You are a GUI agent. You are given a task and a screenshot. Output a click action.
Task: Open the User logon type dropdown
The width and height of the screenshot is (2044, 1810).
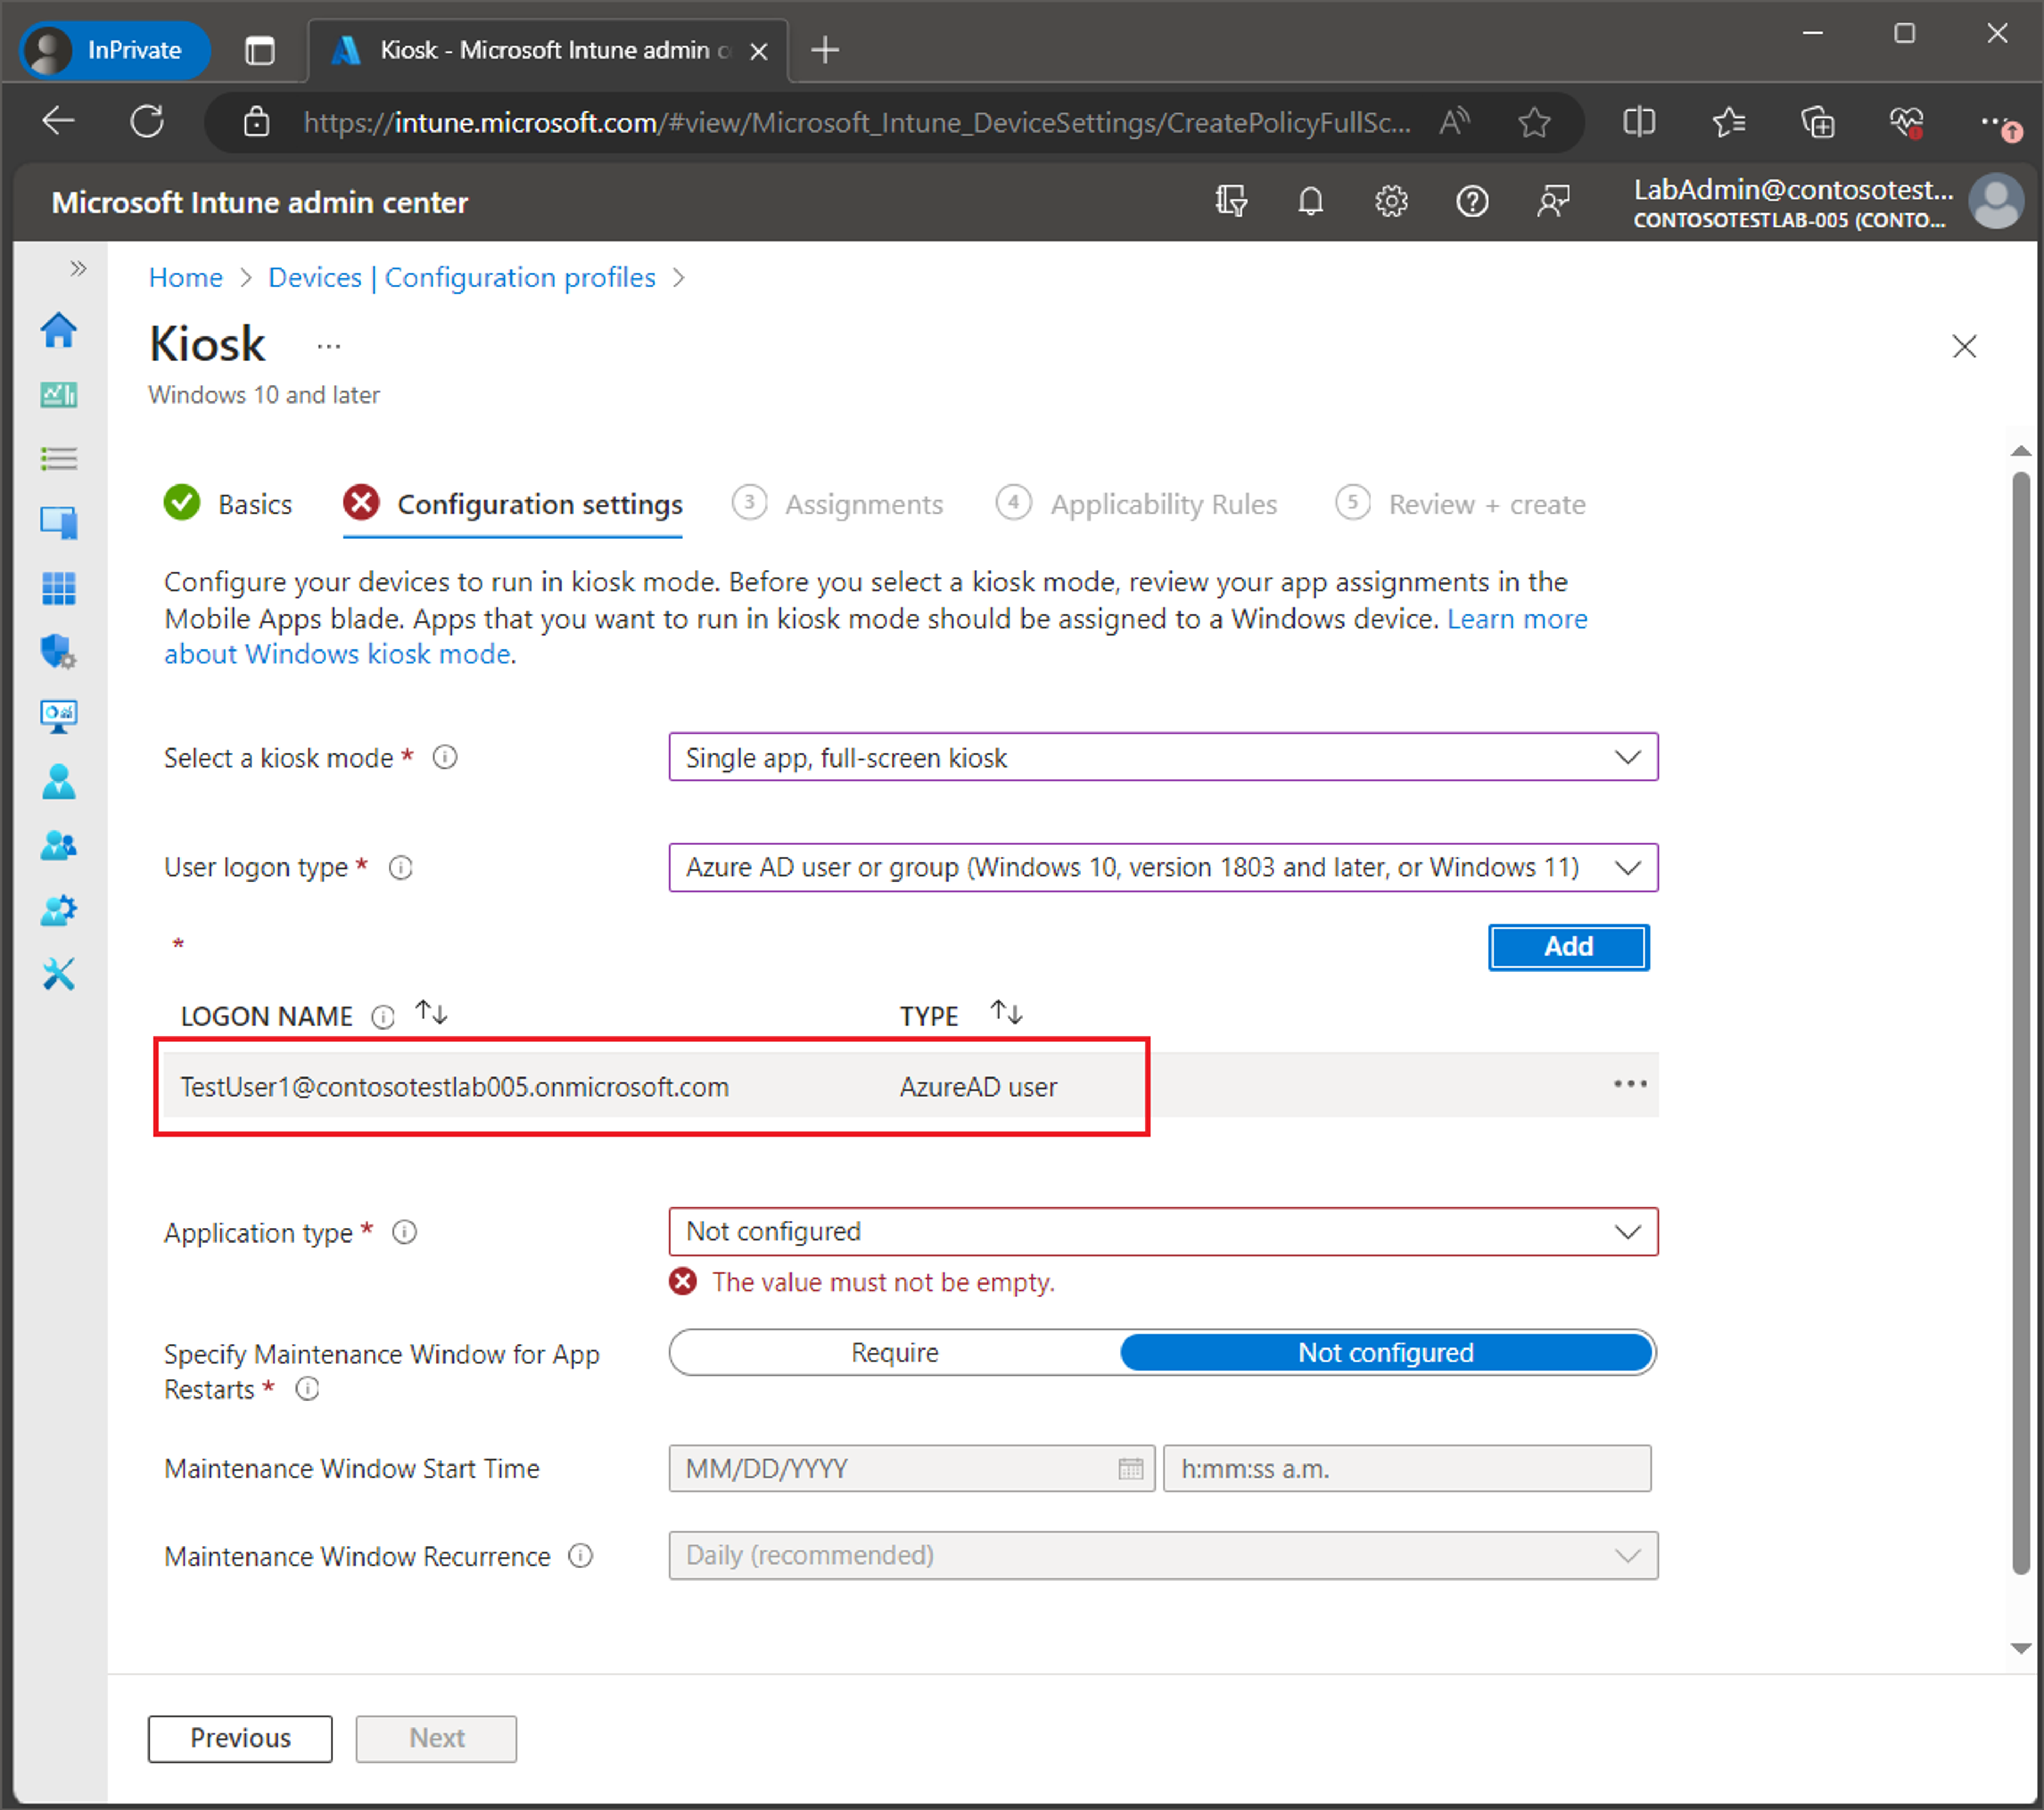pyautogui.click(x=1163, y=868)
